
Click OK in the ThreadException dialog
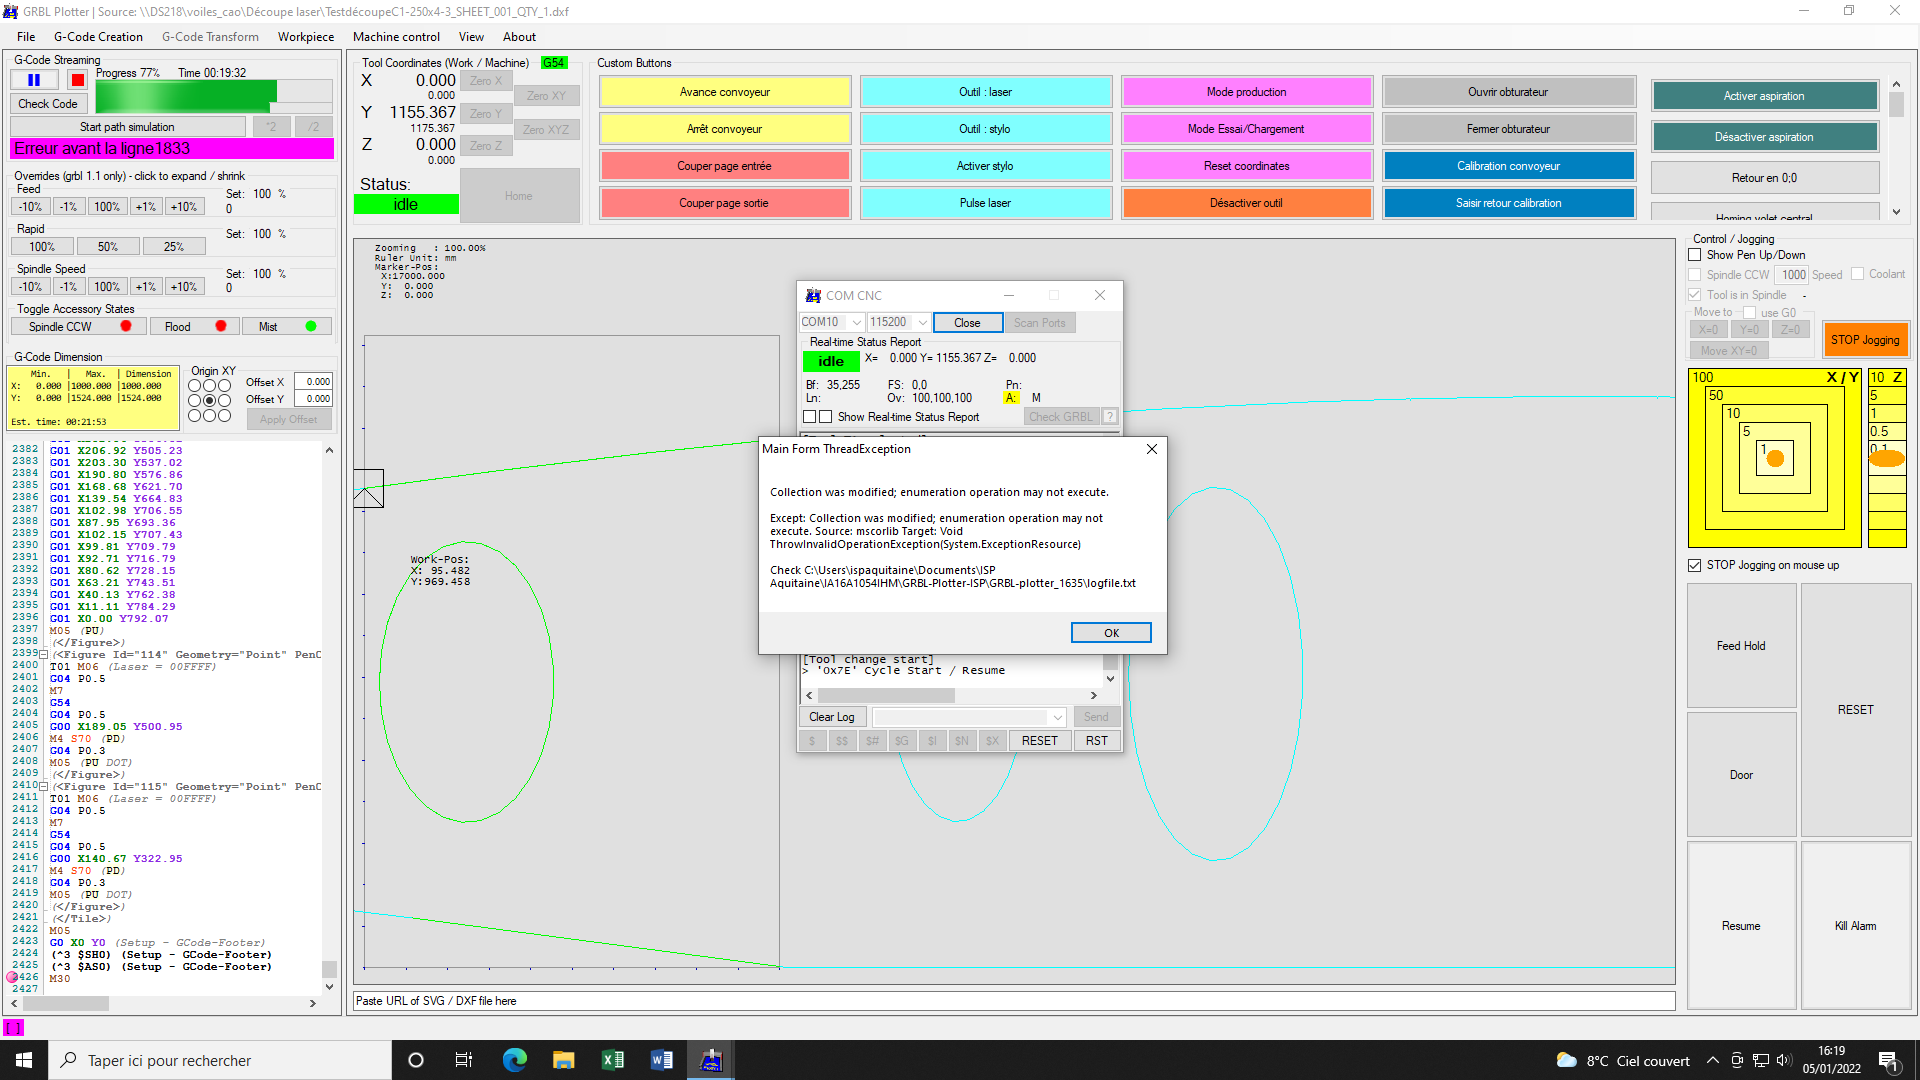click(x=1110, y=633)
